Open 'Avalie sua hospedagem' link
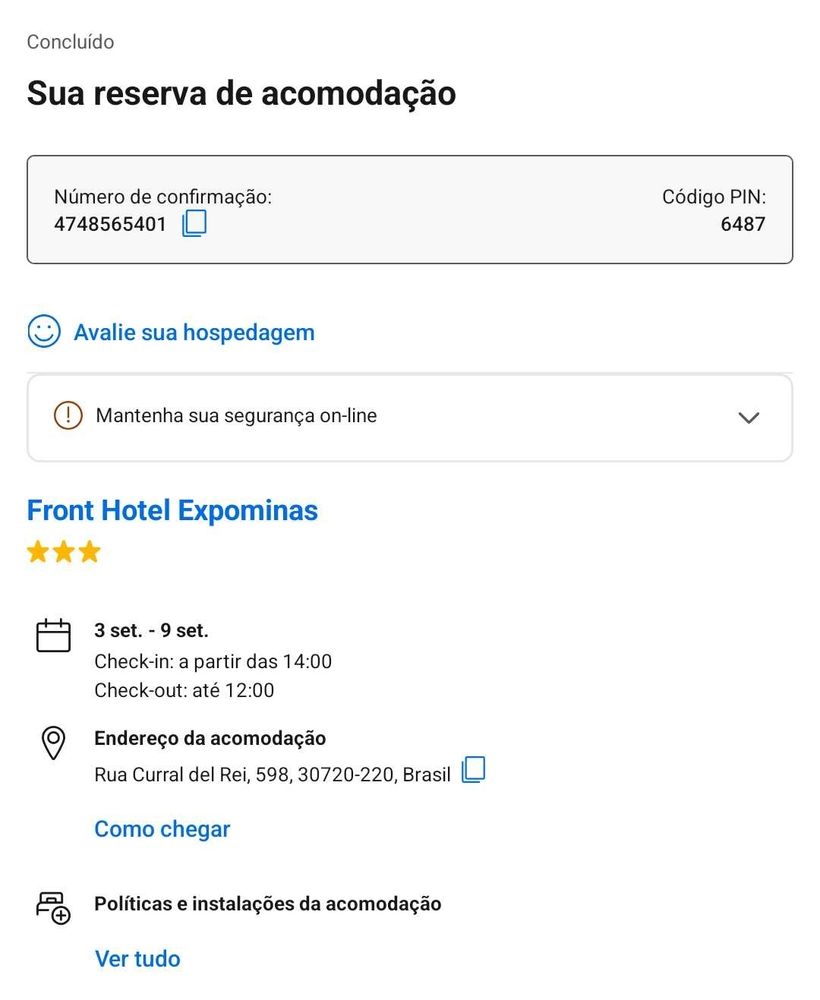This screenshot has height=1000, width=820. [194, 333]
